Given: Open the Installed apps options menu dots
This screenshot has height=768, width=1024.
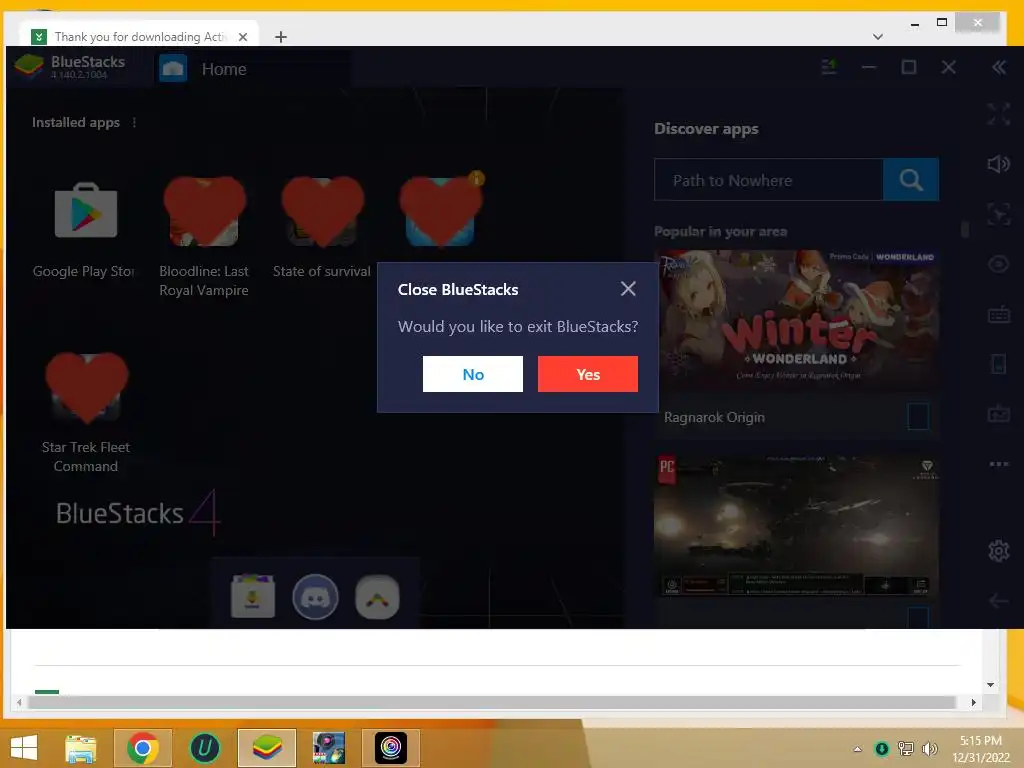Looking at the screenshot, I should (x=135, y=122).
